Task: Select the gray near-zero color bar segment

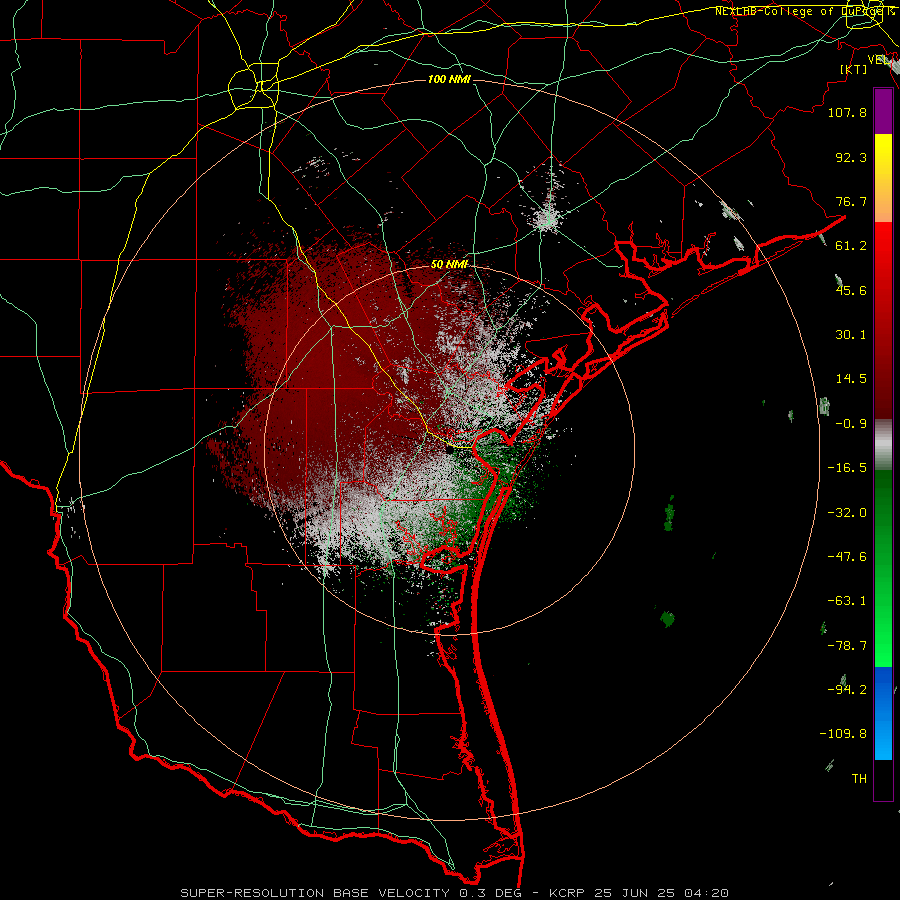Action: click(x=883, y=445)
